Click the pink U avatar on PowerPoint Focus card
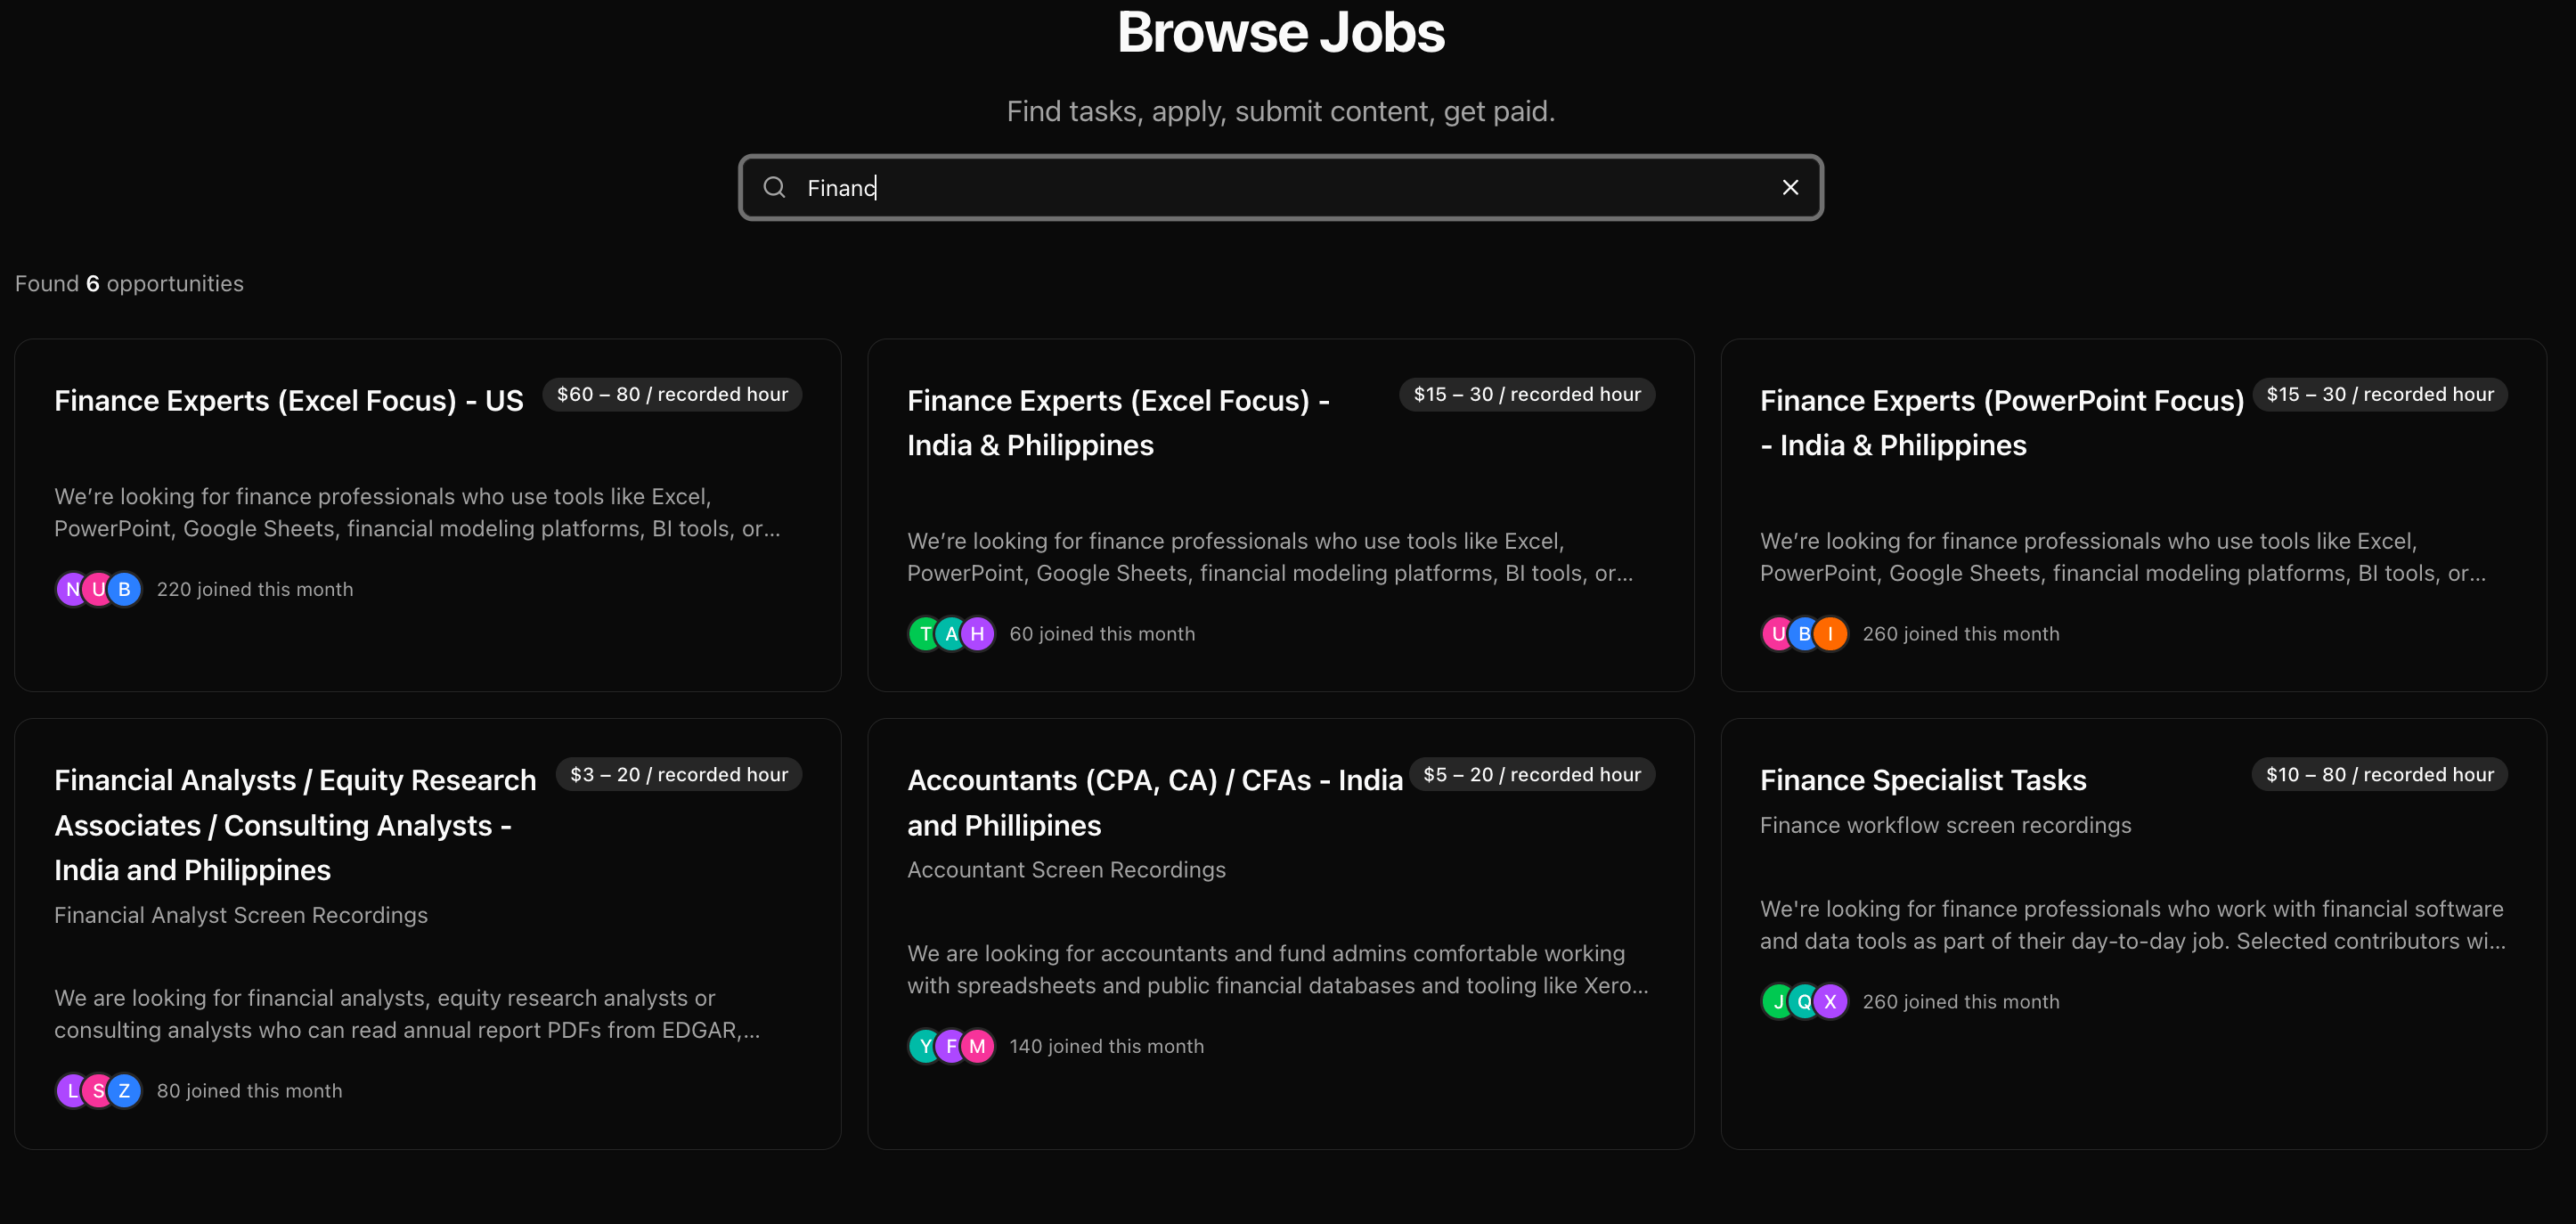This screenshot has width=2576, height=1224. (1778, 634)
